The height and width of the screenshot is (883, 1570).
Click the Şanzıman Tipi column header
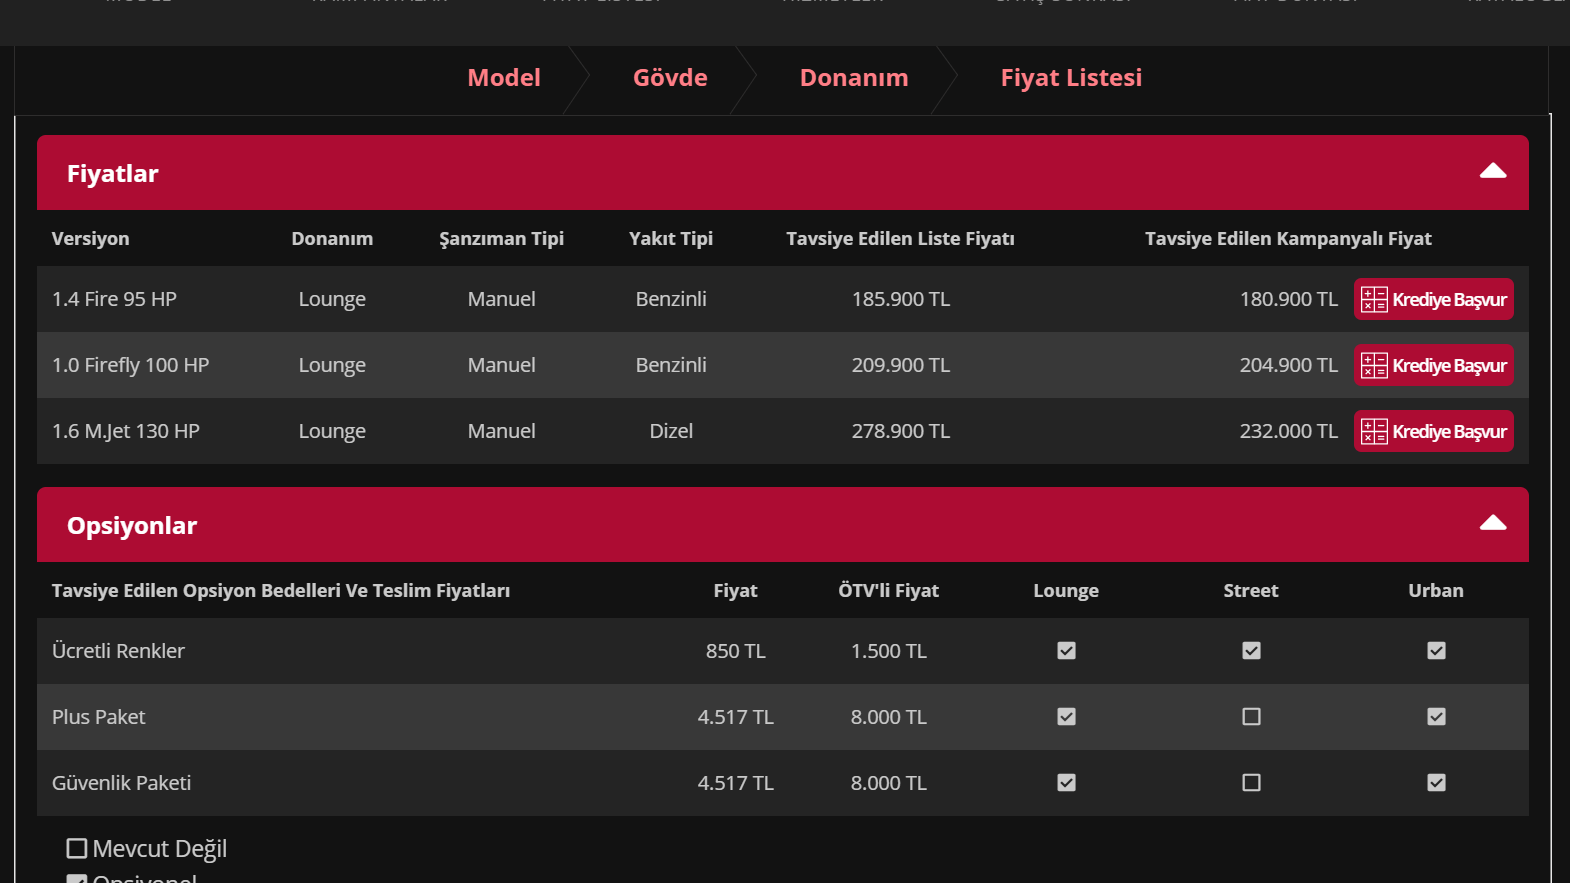[x=501, y=239]
